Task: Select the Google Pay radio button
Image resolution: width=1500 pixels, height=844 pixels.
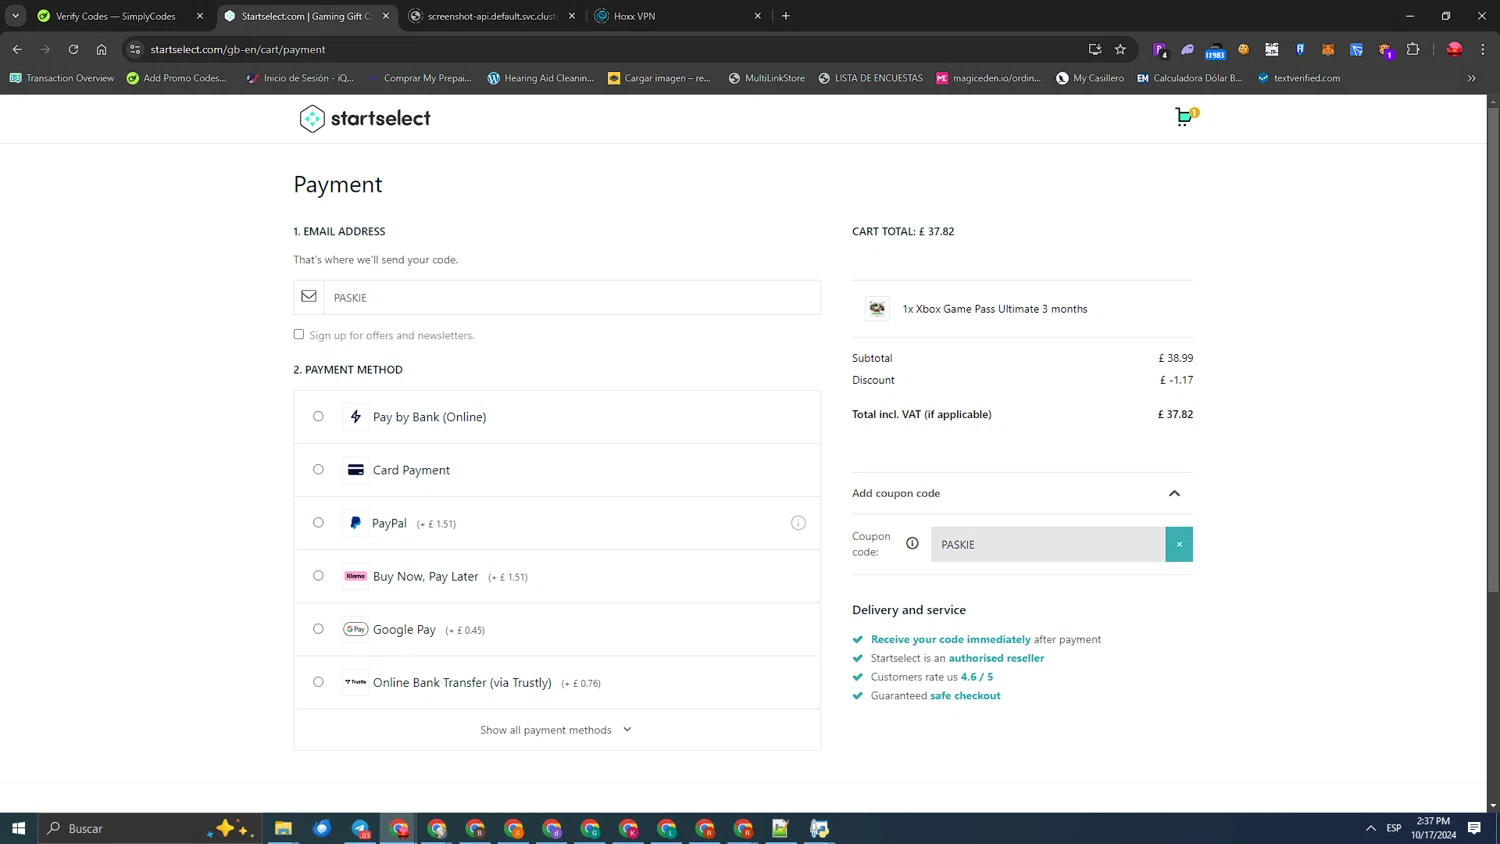Action: point(318,628)
